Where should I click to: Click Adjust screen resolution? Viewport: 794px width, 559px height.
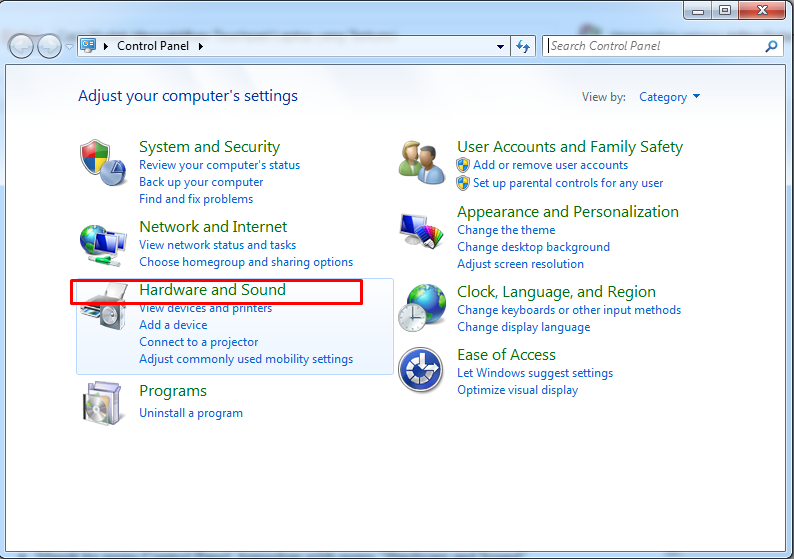coord(521,264)
